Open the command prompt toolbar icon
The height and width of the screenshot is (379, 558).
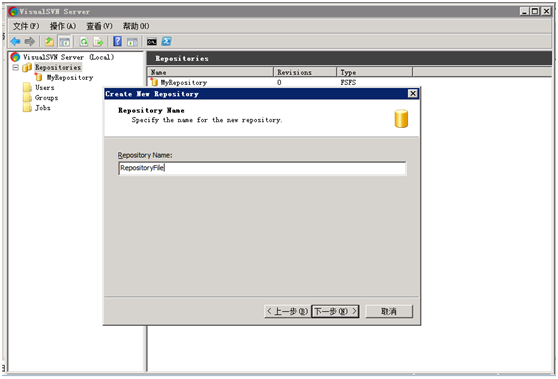(152, 42)
